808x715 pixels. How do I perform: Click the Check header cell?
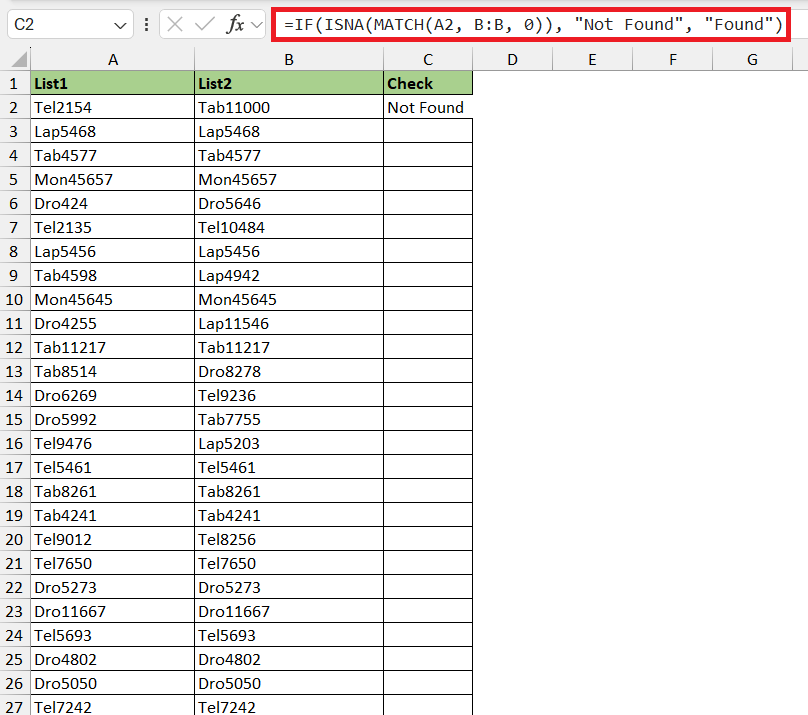[x=427, y=83]
